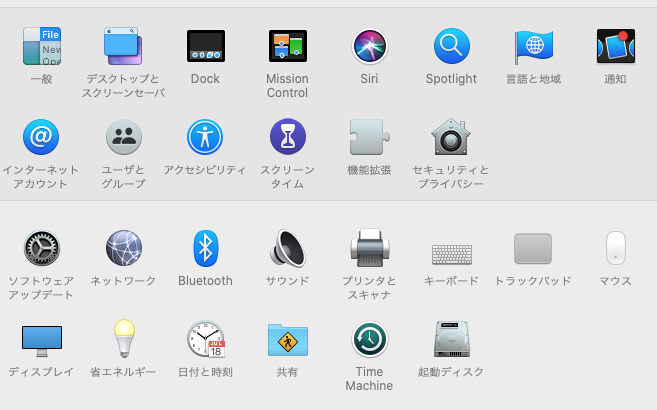The image size is (657, 410).
Task: Open the プリンタとスキャナ printer icon
Action: 370,248
